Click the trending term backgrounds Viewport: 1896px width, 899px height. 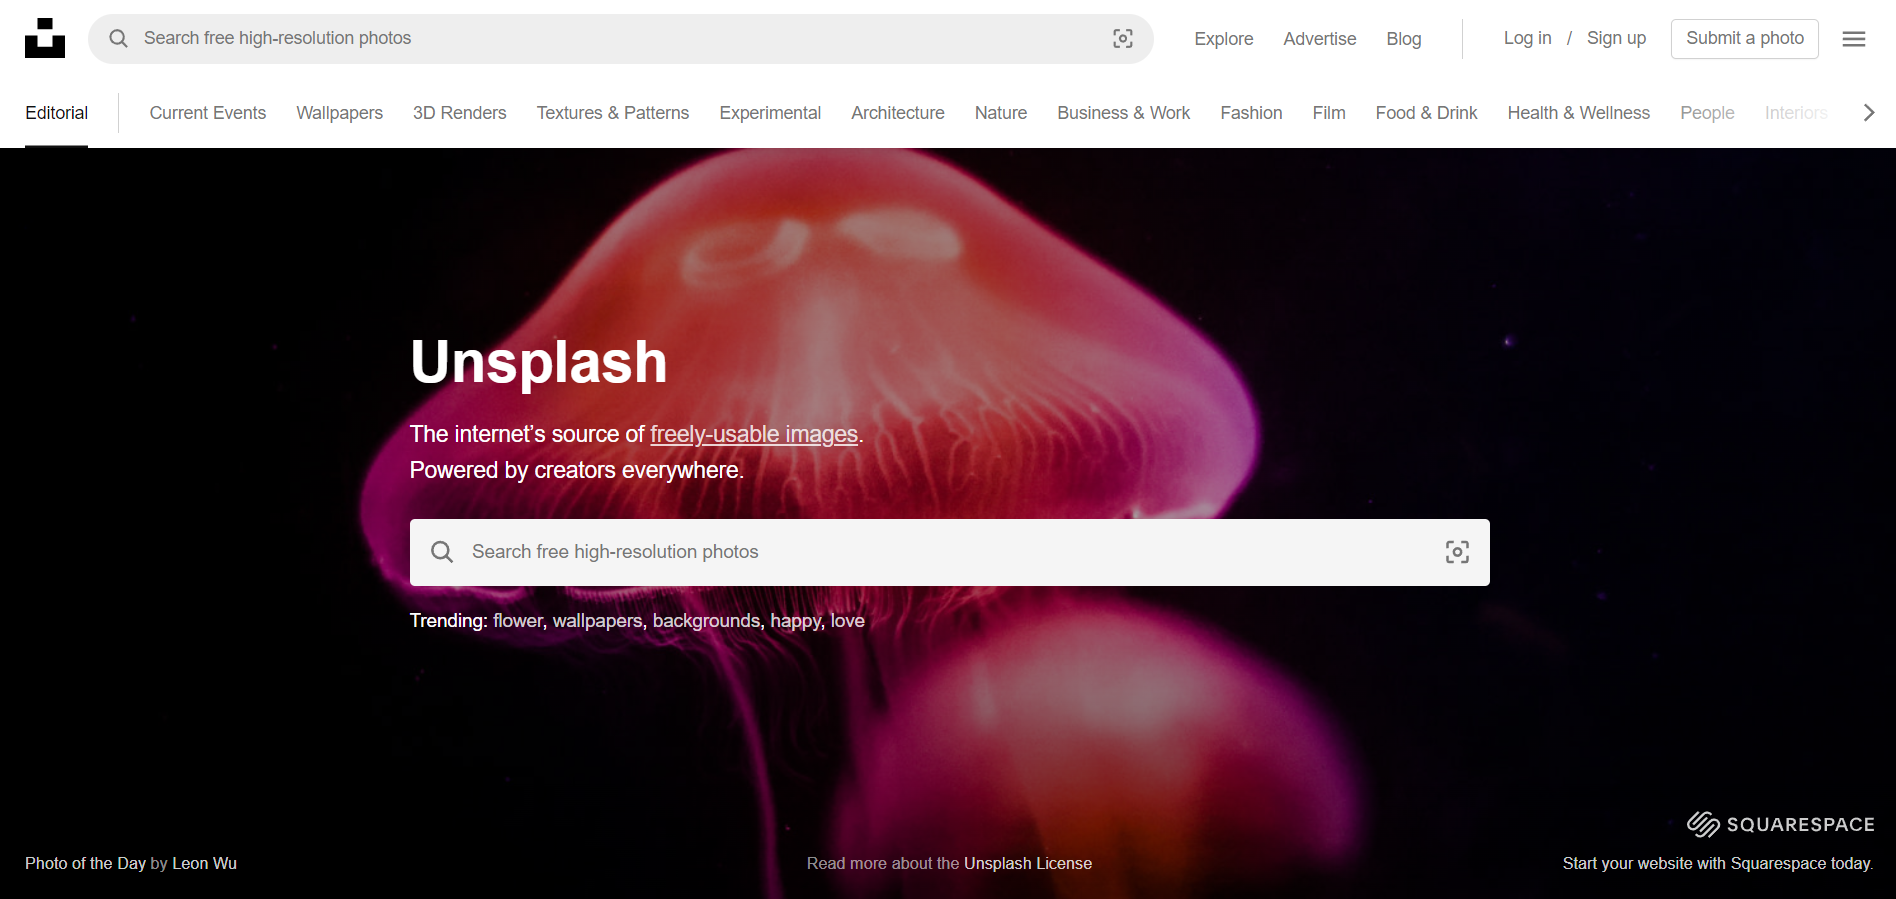tap(707, 621)
